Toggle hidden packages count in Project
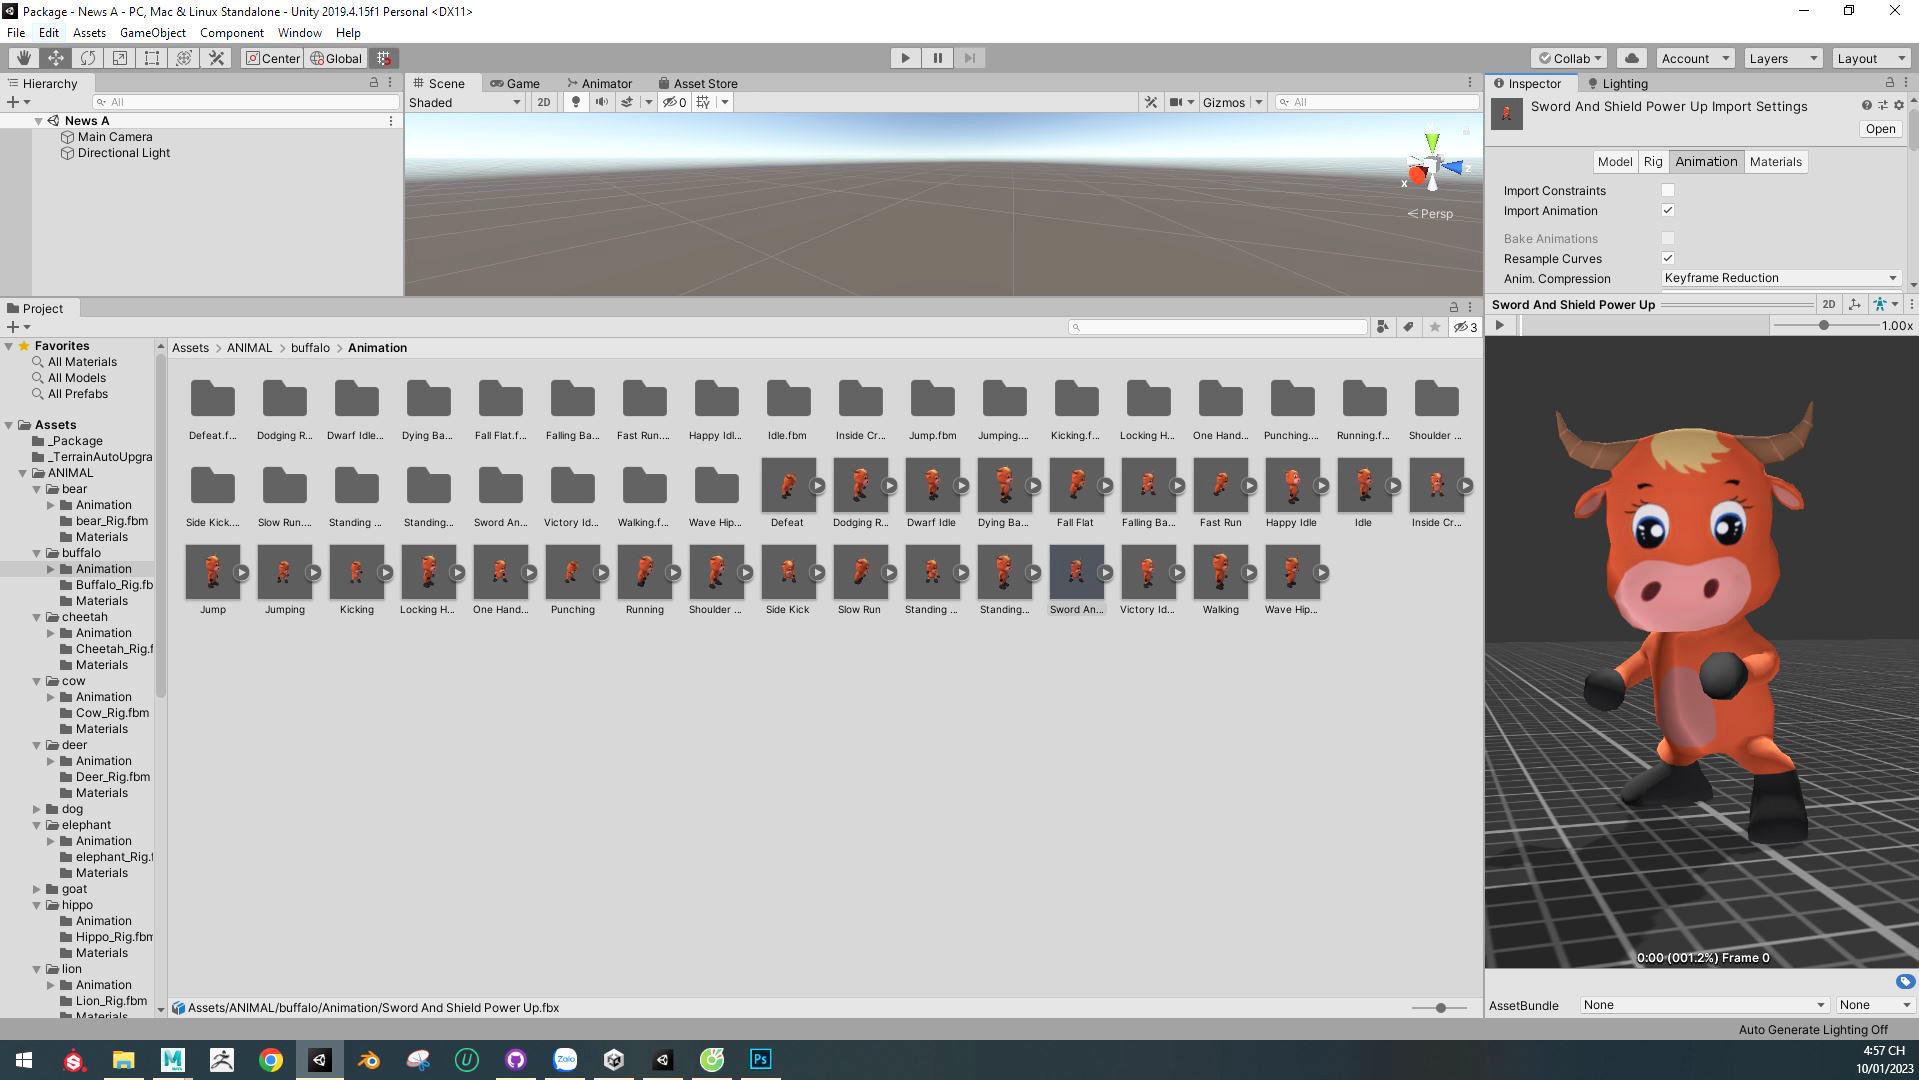The height and width of the screenshot is (1080, 1919). click(x=1465, y=327)
